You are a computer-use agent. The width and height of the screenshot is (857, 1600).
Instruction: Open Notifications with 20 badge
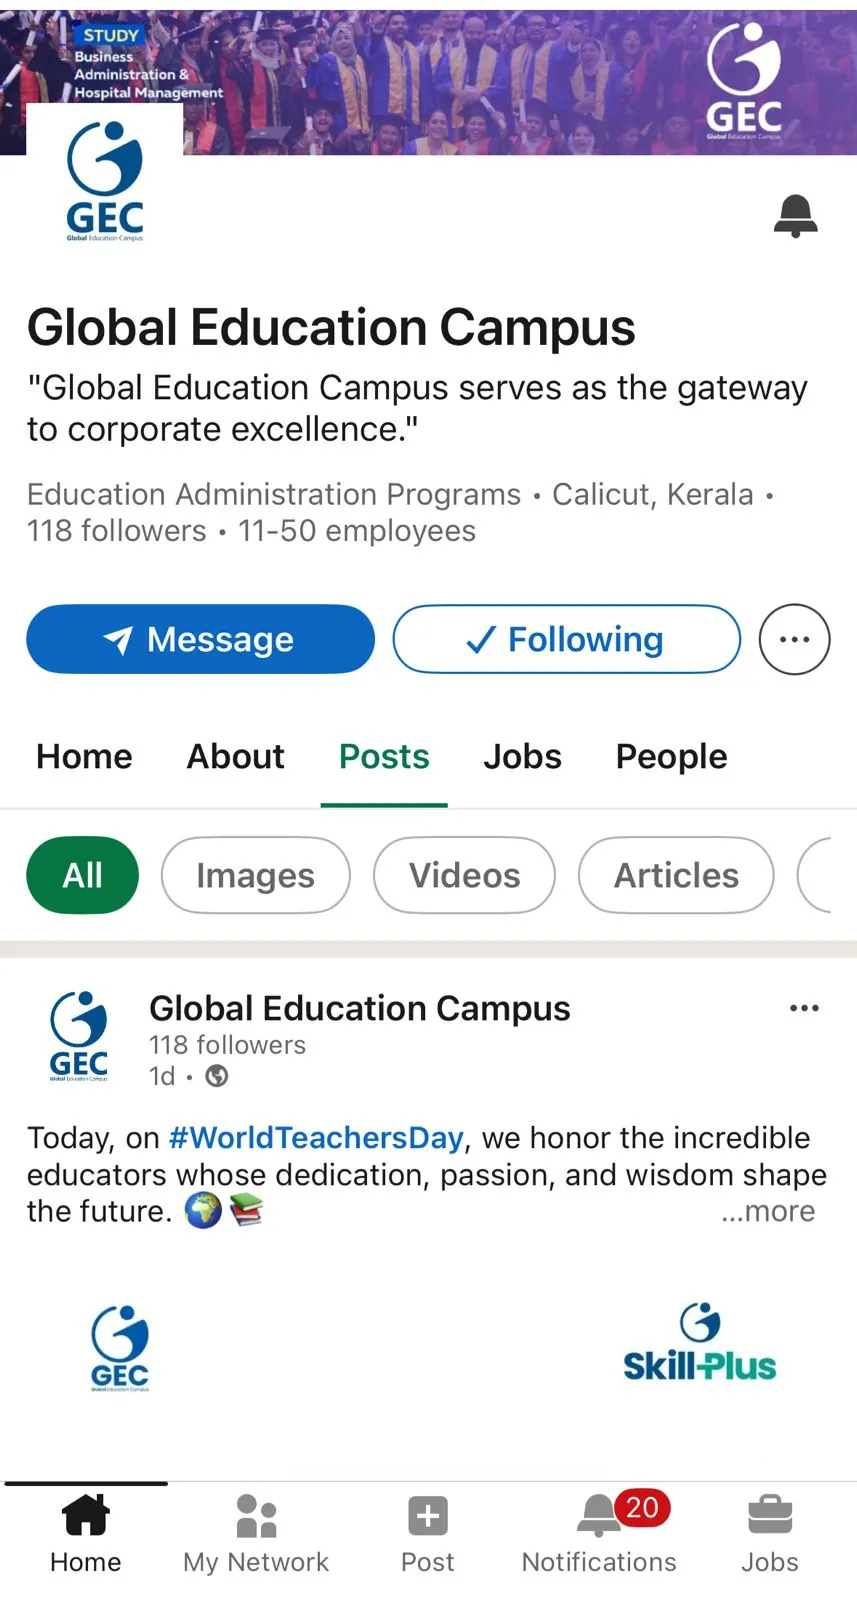pos(600,1516)
